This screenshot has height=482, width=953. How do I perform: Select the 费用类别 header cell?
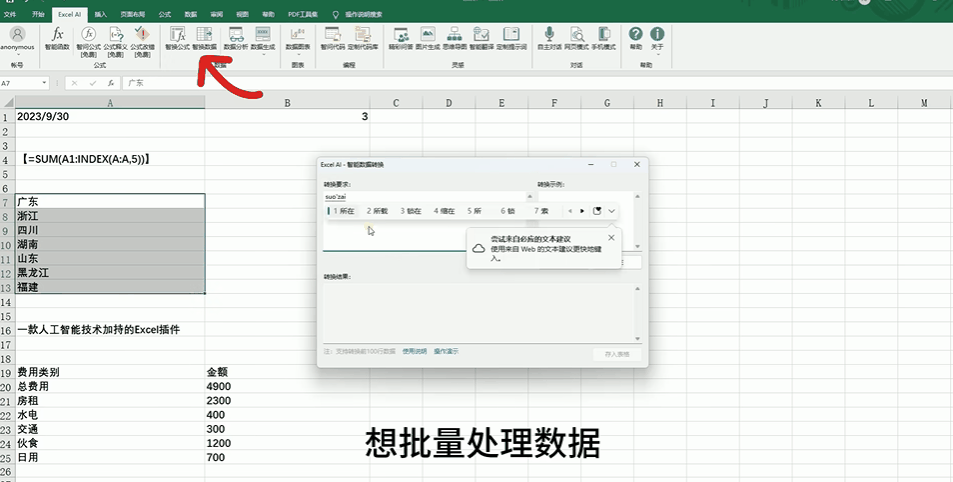click(x=110, y=372)
